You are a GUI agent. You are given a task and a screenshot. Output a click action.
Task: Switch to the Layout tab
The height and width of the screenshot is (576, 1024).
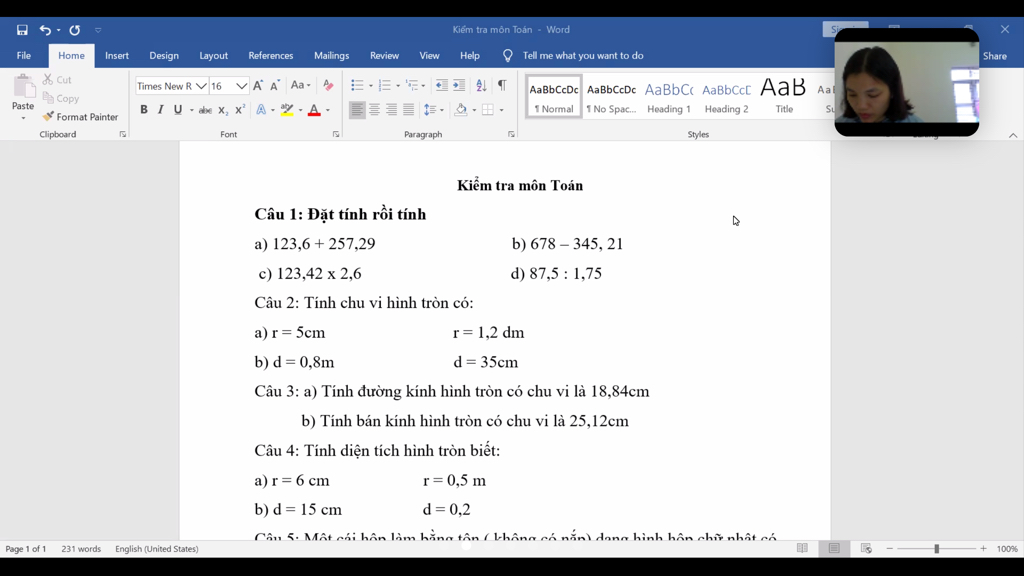pyautogui.click(x=214, y=56)
